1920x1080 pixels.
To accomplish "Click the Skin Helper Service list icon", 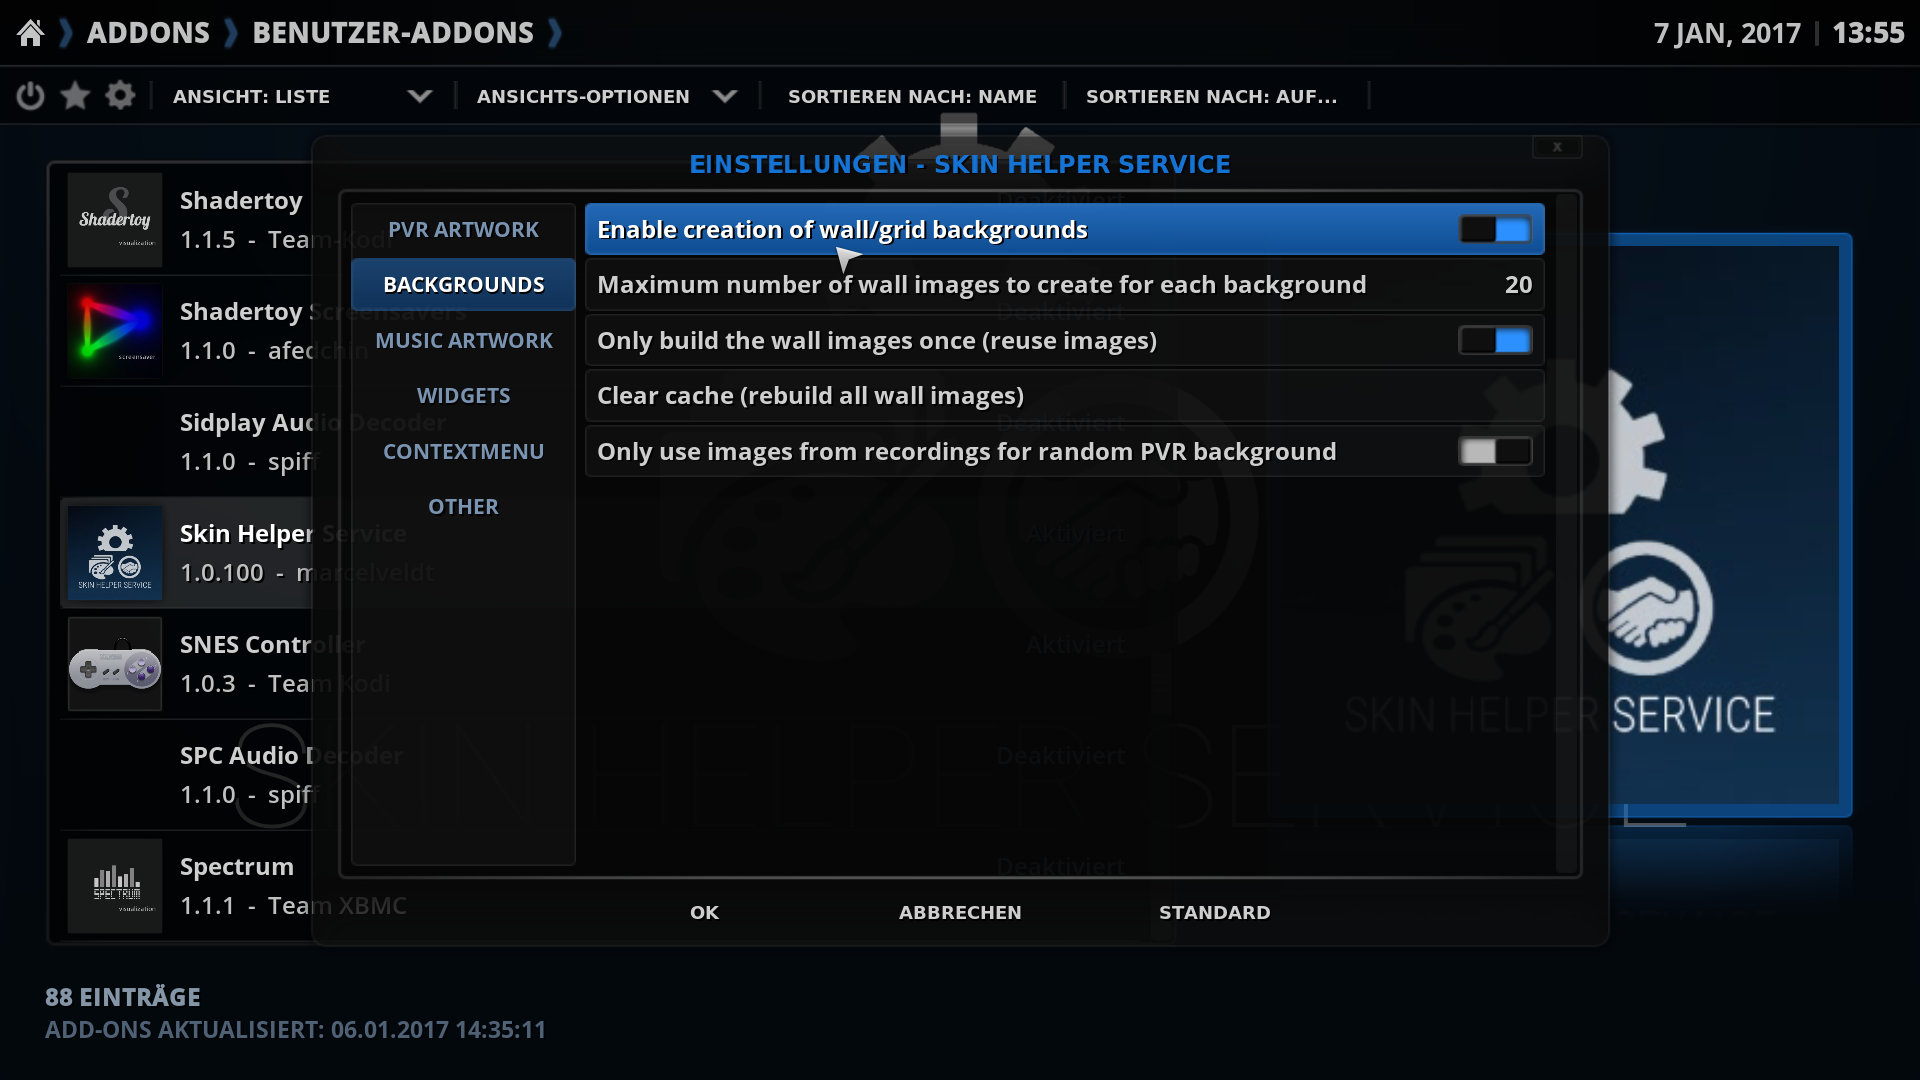I will (115, 553).
